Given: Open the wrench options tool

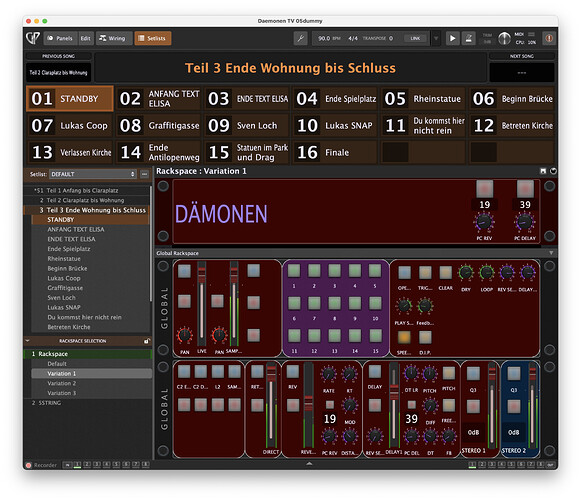Looking at the screenshot, I should (x=301, y=38).
